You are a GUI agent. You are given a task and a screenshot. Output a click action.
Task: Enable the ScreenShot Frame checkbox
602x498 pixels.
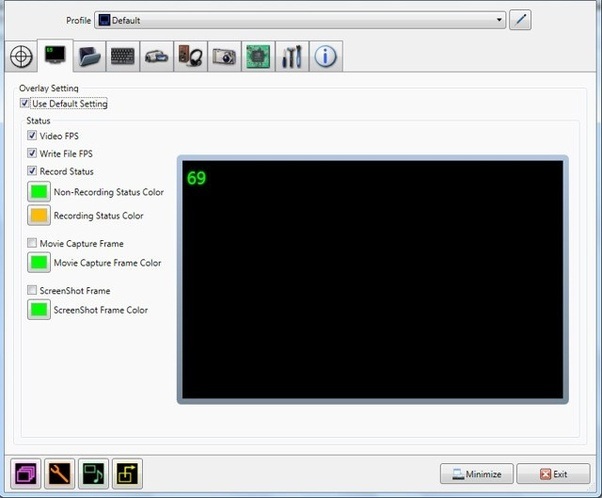click(32, 290)
